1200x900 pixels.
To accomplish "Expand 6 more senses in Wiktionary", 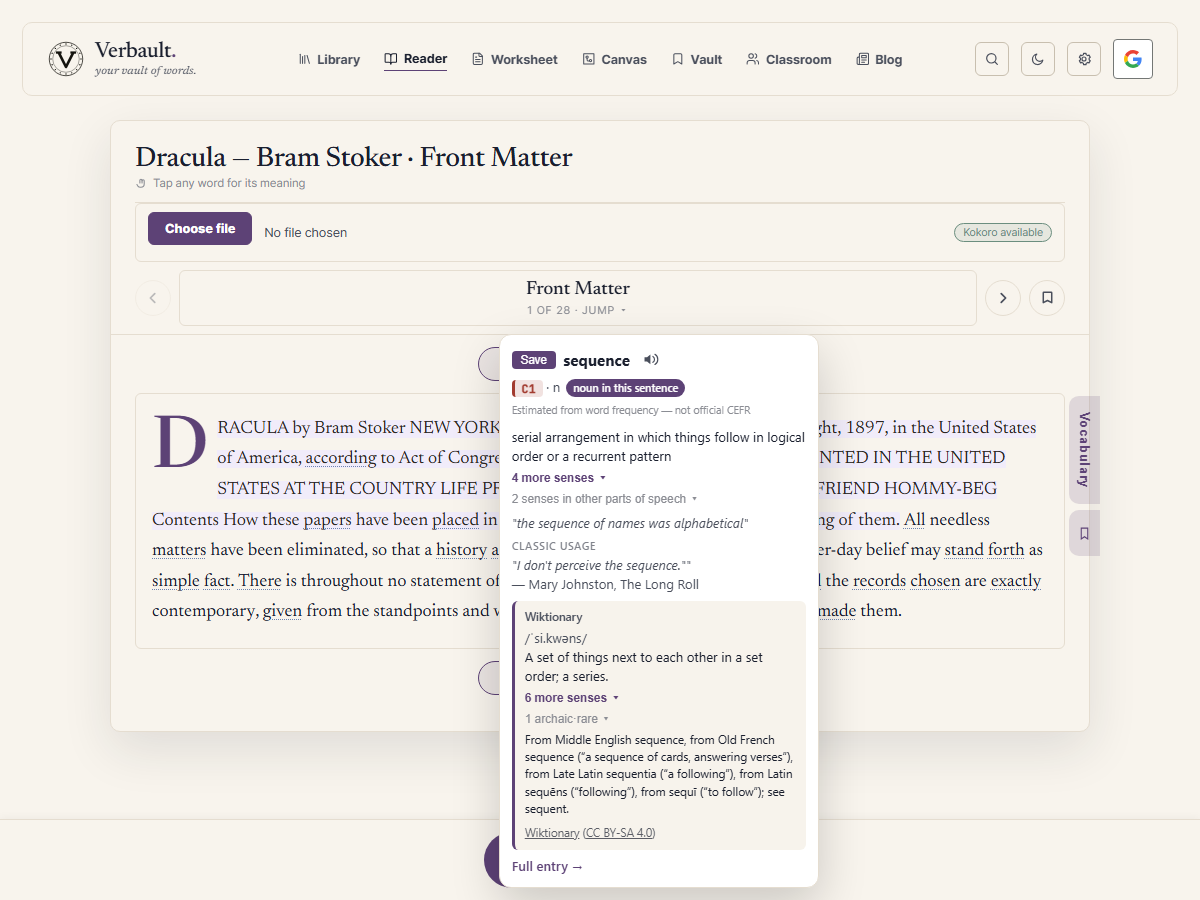I will point(572,698).
